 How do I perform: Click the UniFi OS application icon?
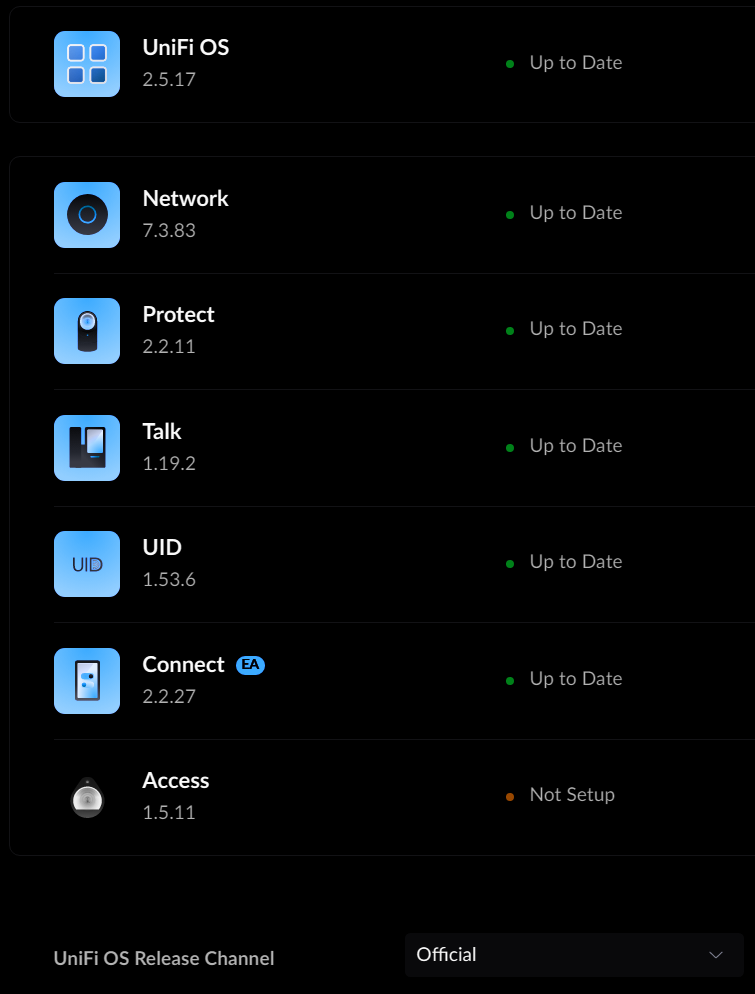pos(86,63)
